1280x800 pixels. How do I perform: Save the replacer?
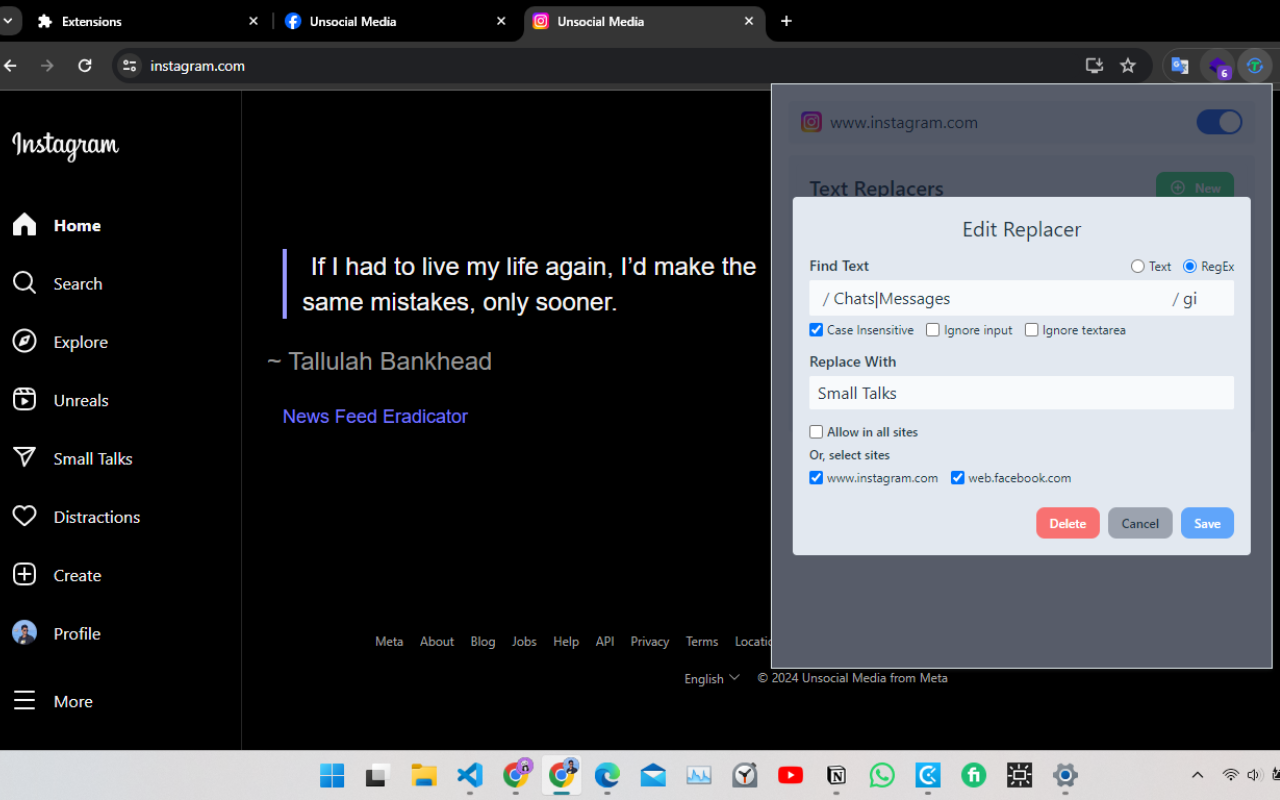pos(1207,523)
